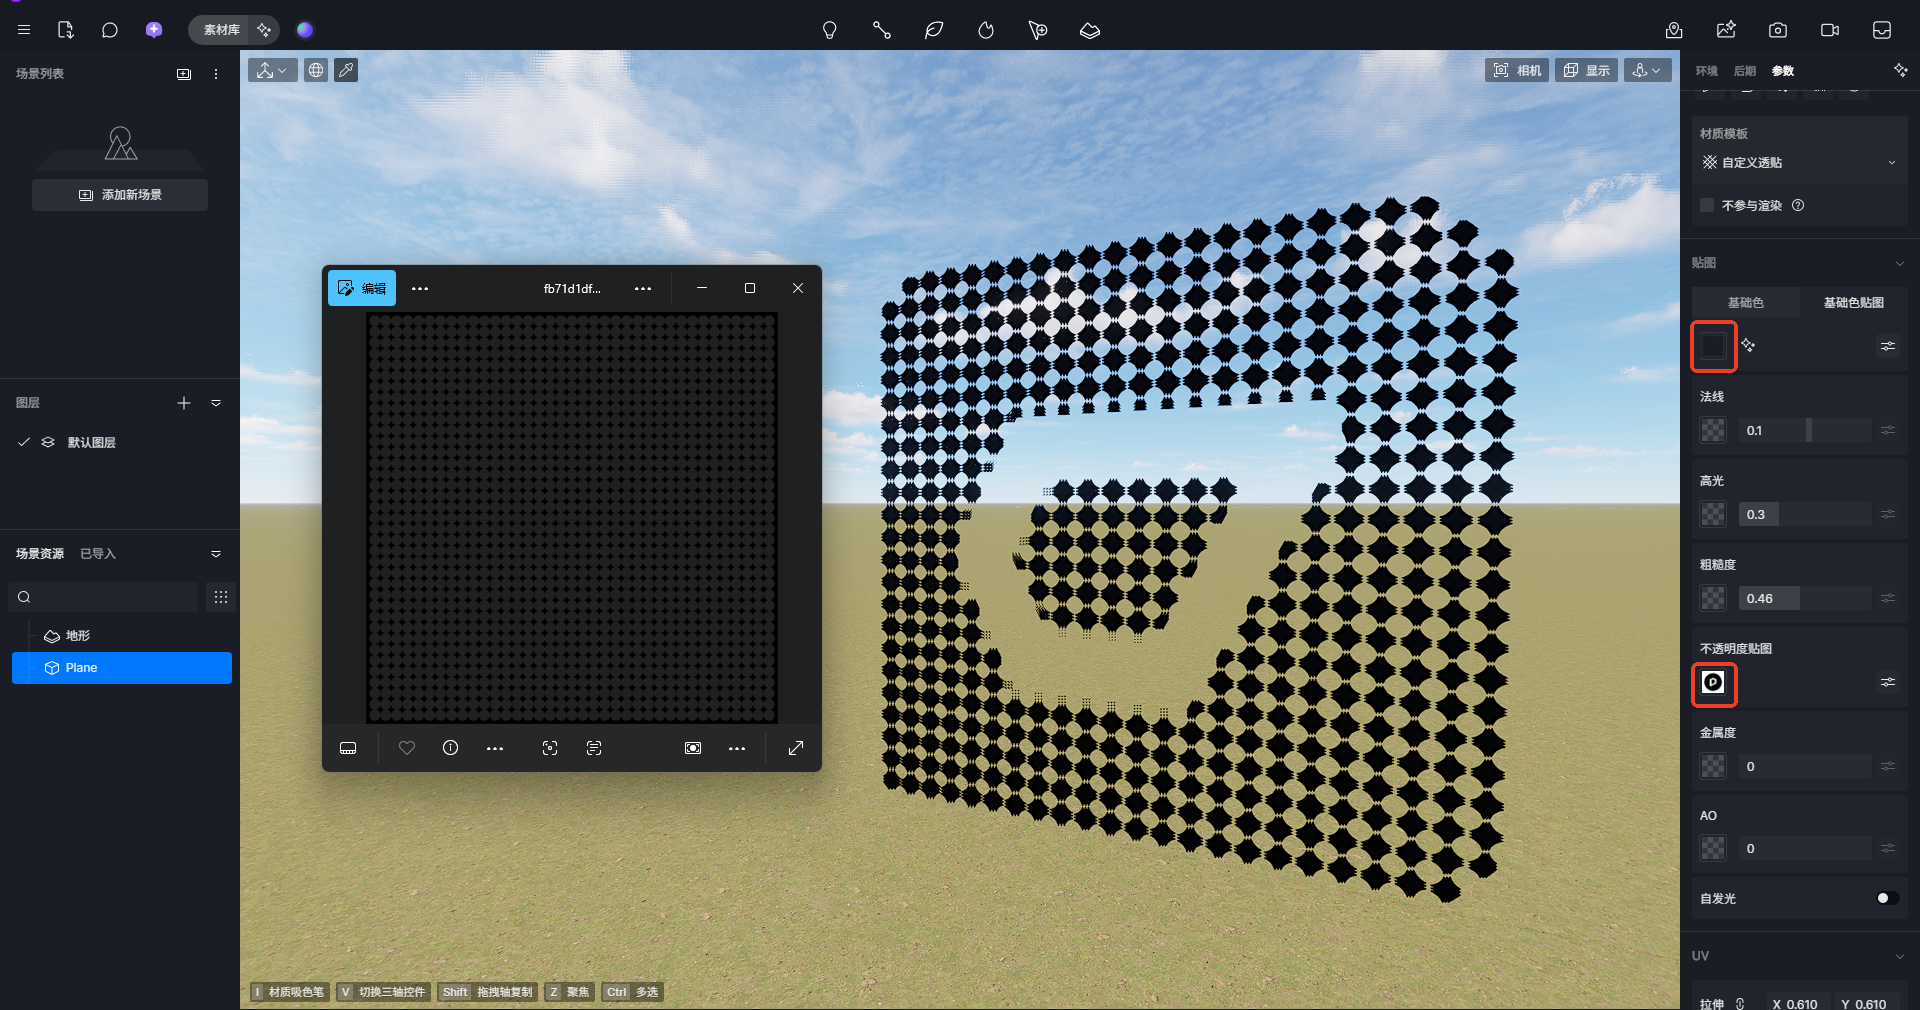The image size is (1920, 1010).
Task: Switch to the 后期 tab
Action: click(x=1745, y=71)
